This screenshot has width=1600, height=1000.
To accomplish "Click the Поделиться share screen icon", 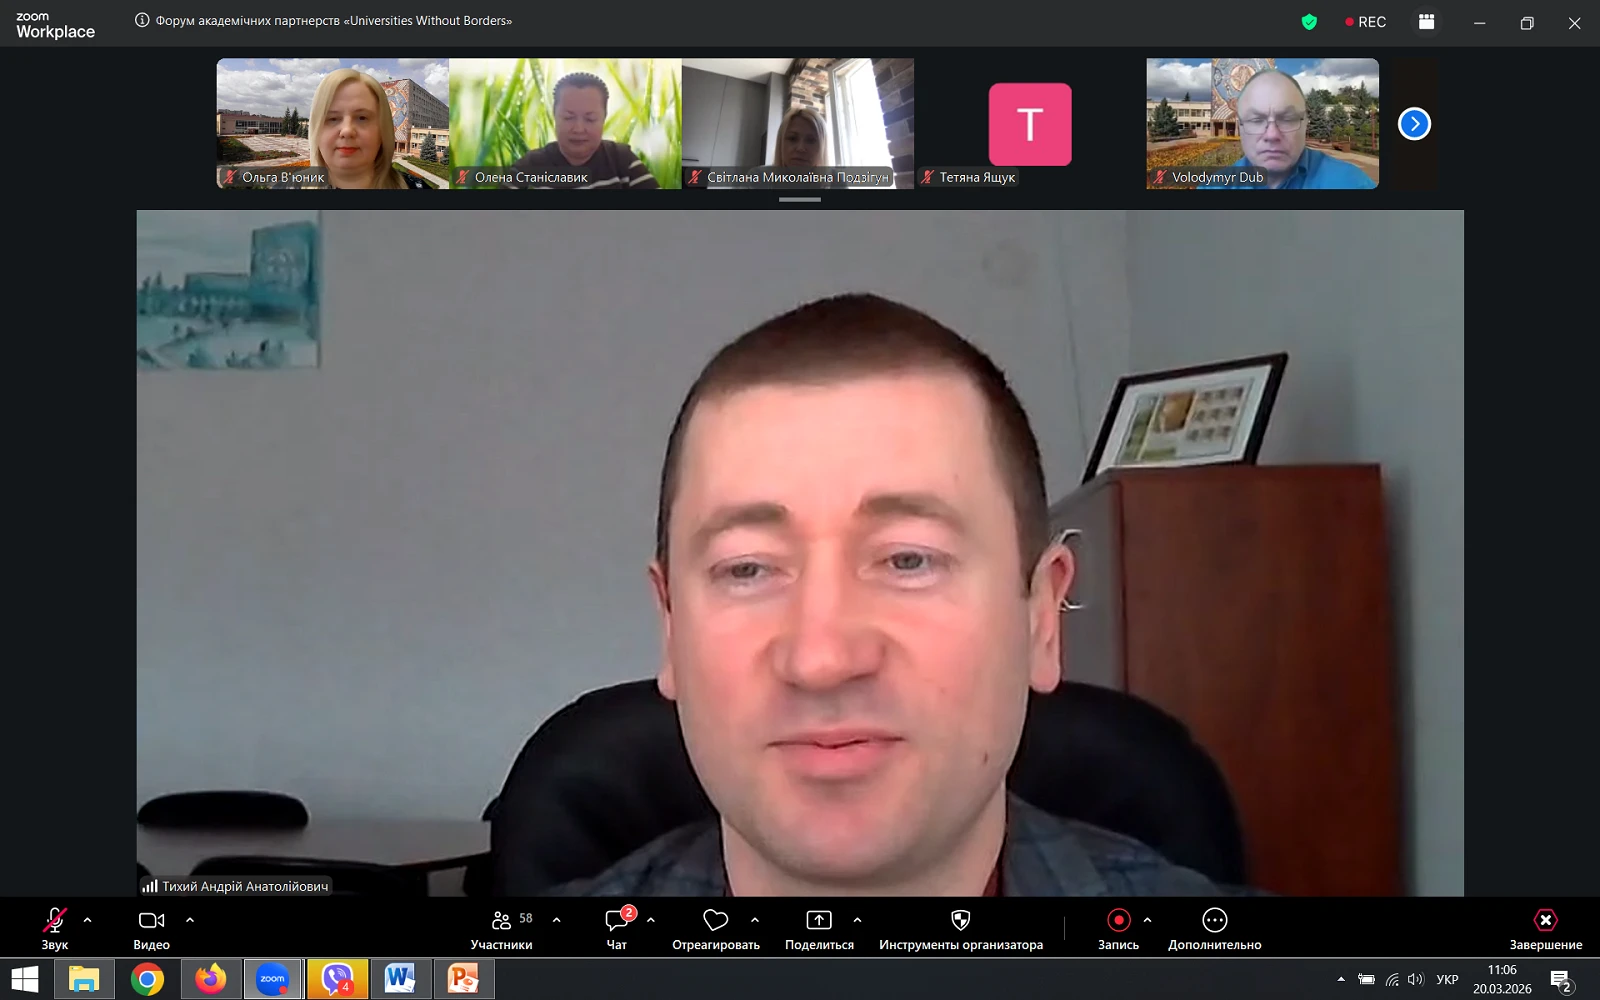I will pyautogui.click(x=819, y=920).
